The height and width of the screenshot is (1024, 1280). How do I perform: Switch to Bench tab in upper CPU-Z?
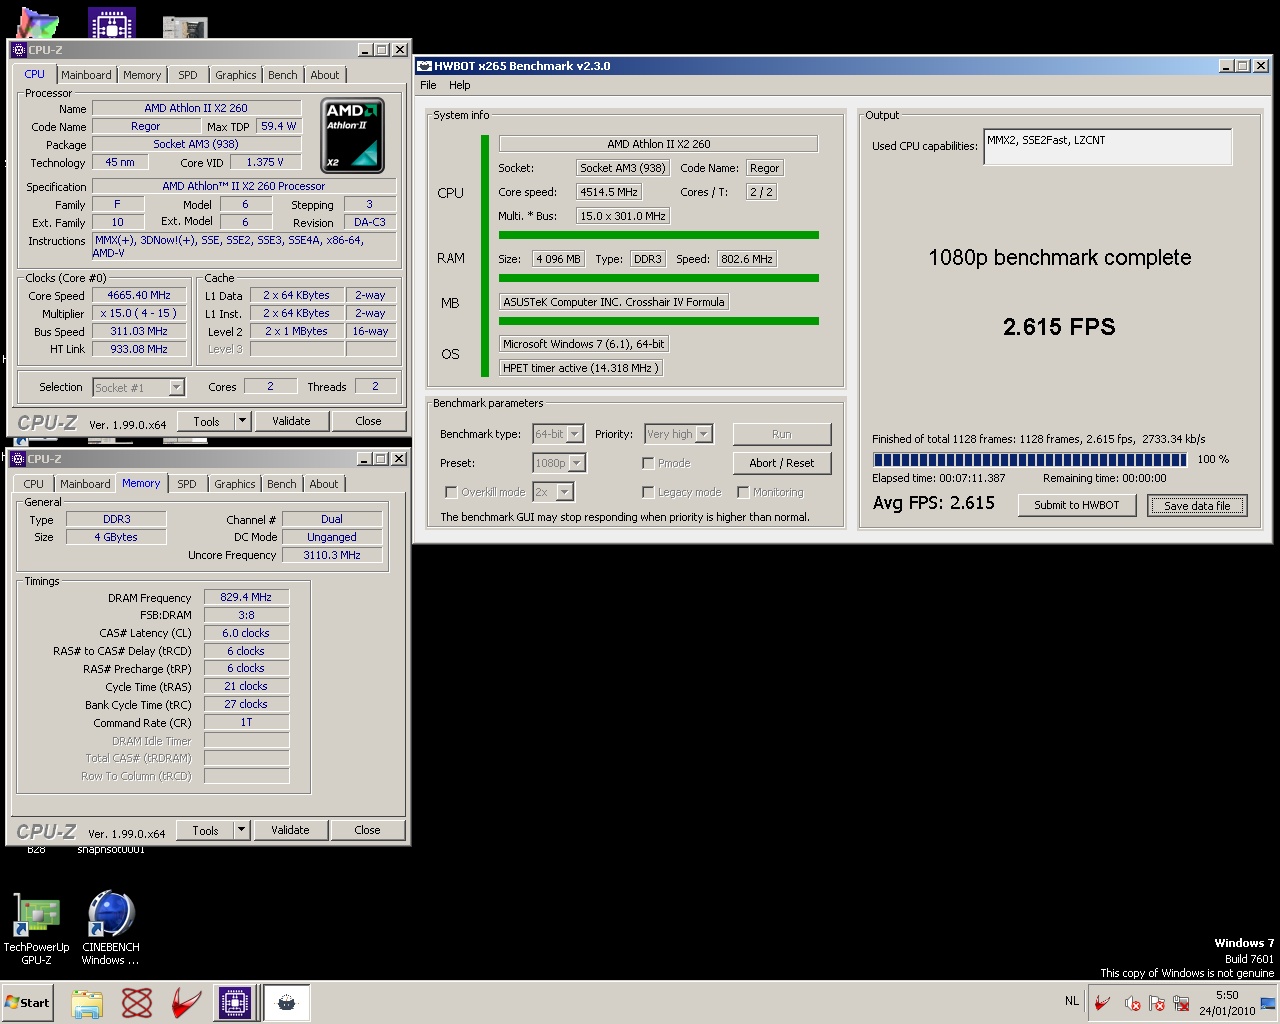point(283,75)
